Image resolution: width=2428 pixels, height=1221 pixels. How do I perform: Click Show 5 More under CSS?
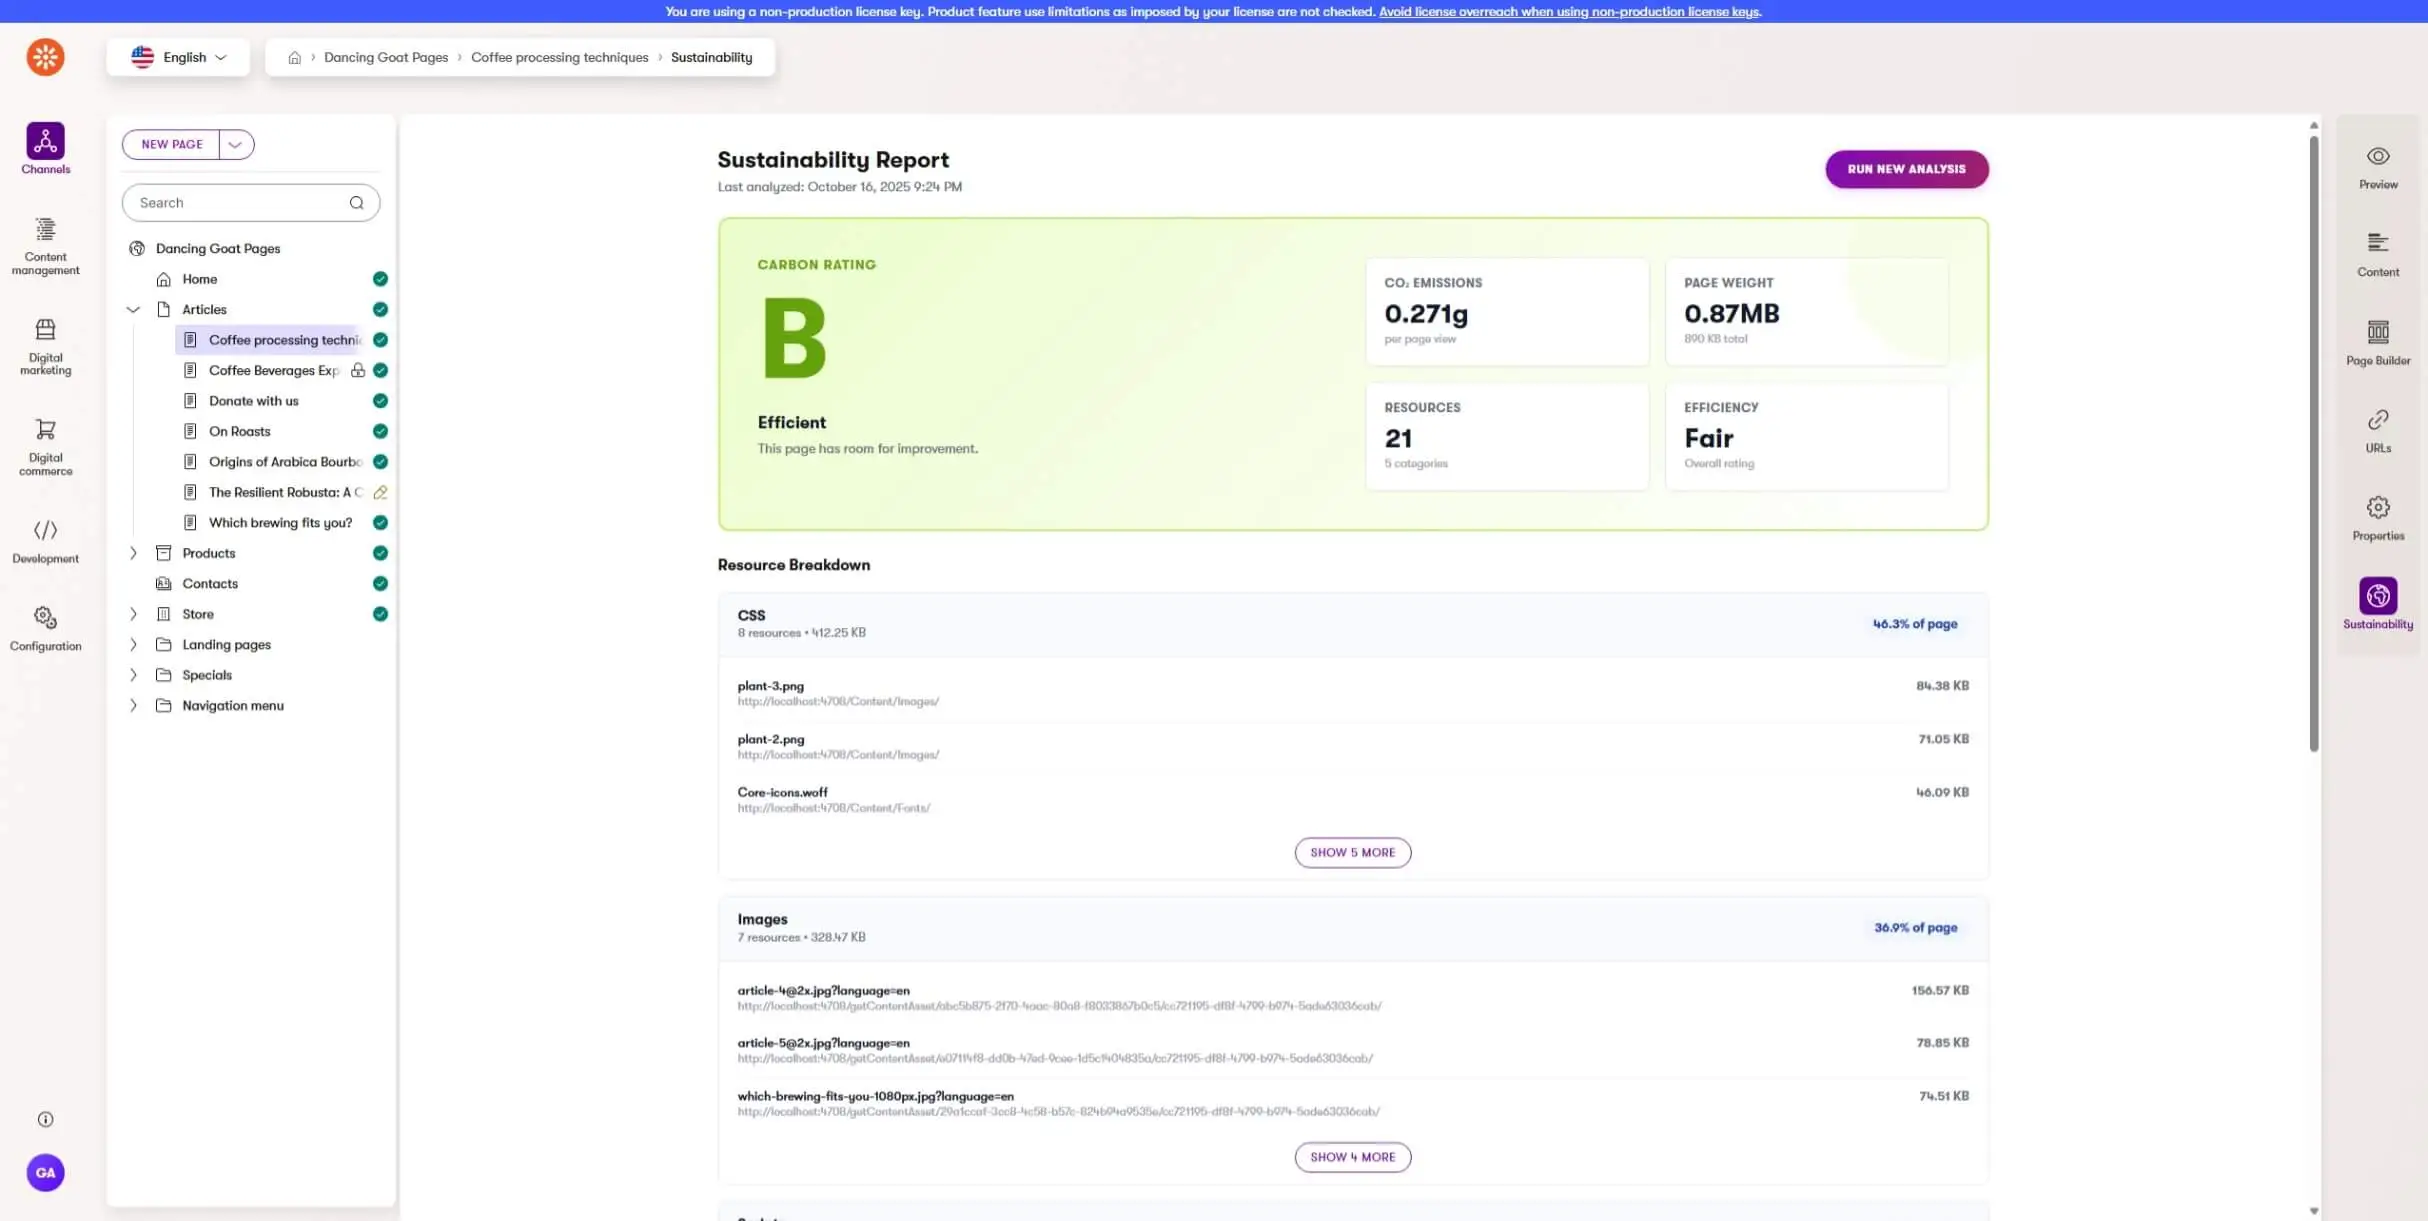point(1352,852)
